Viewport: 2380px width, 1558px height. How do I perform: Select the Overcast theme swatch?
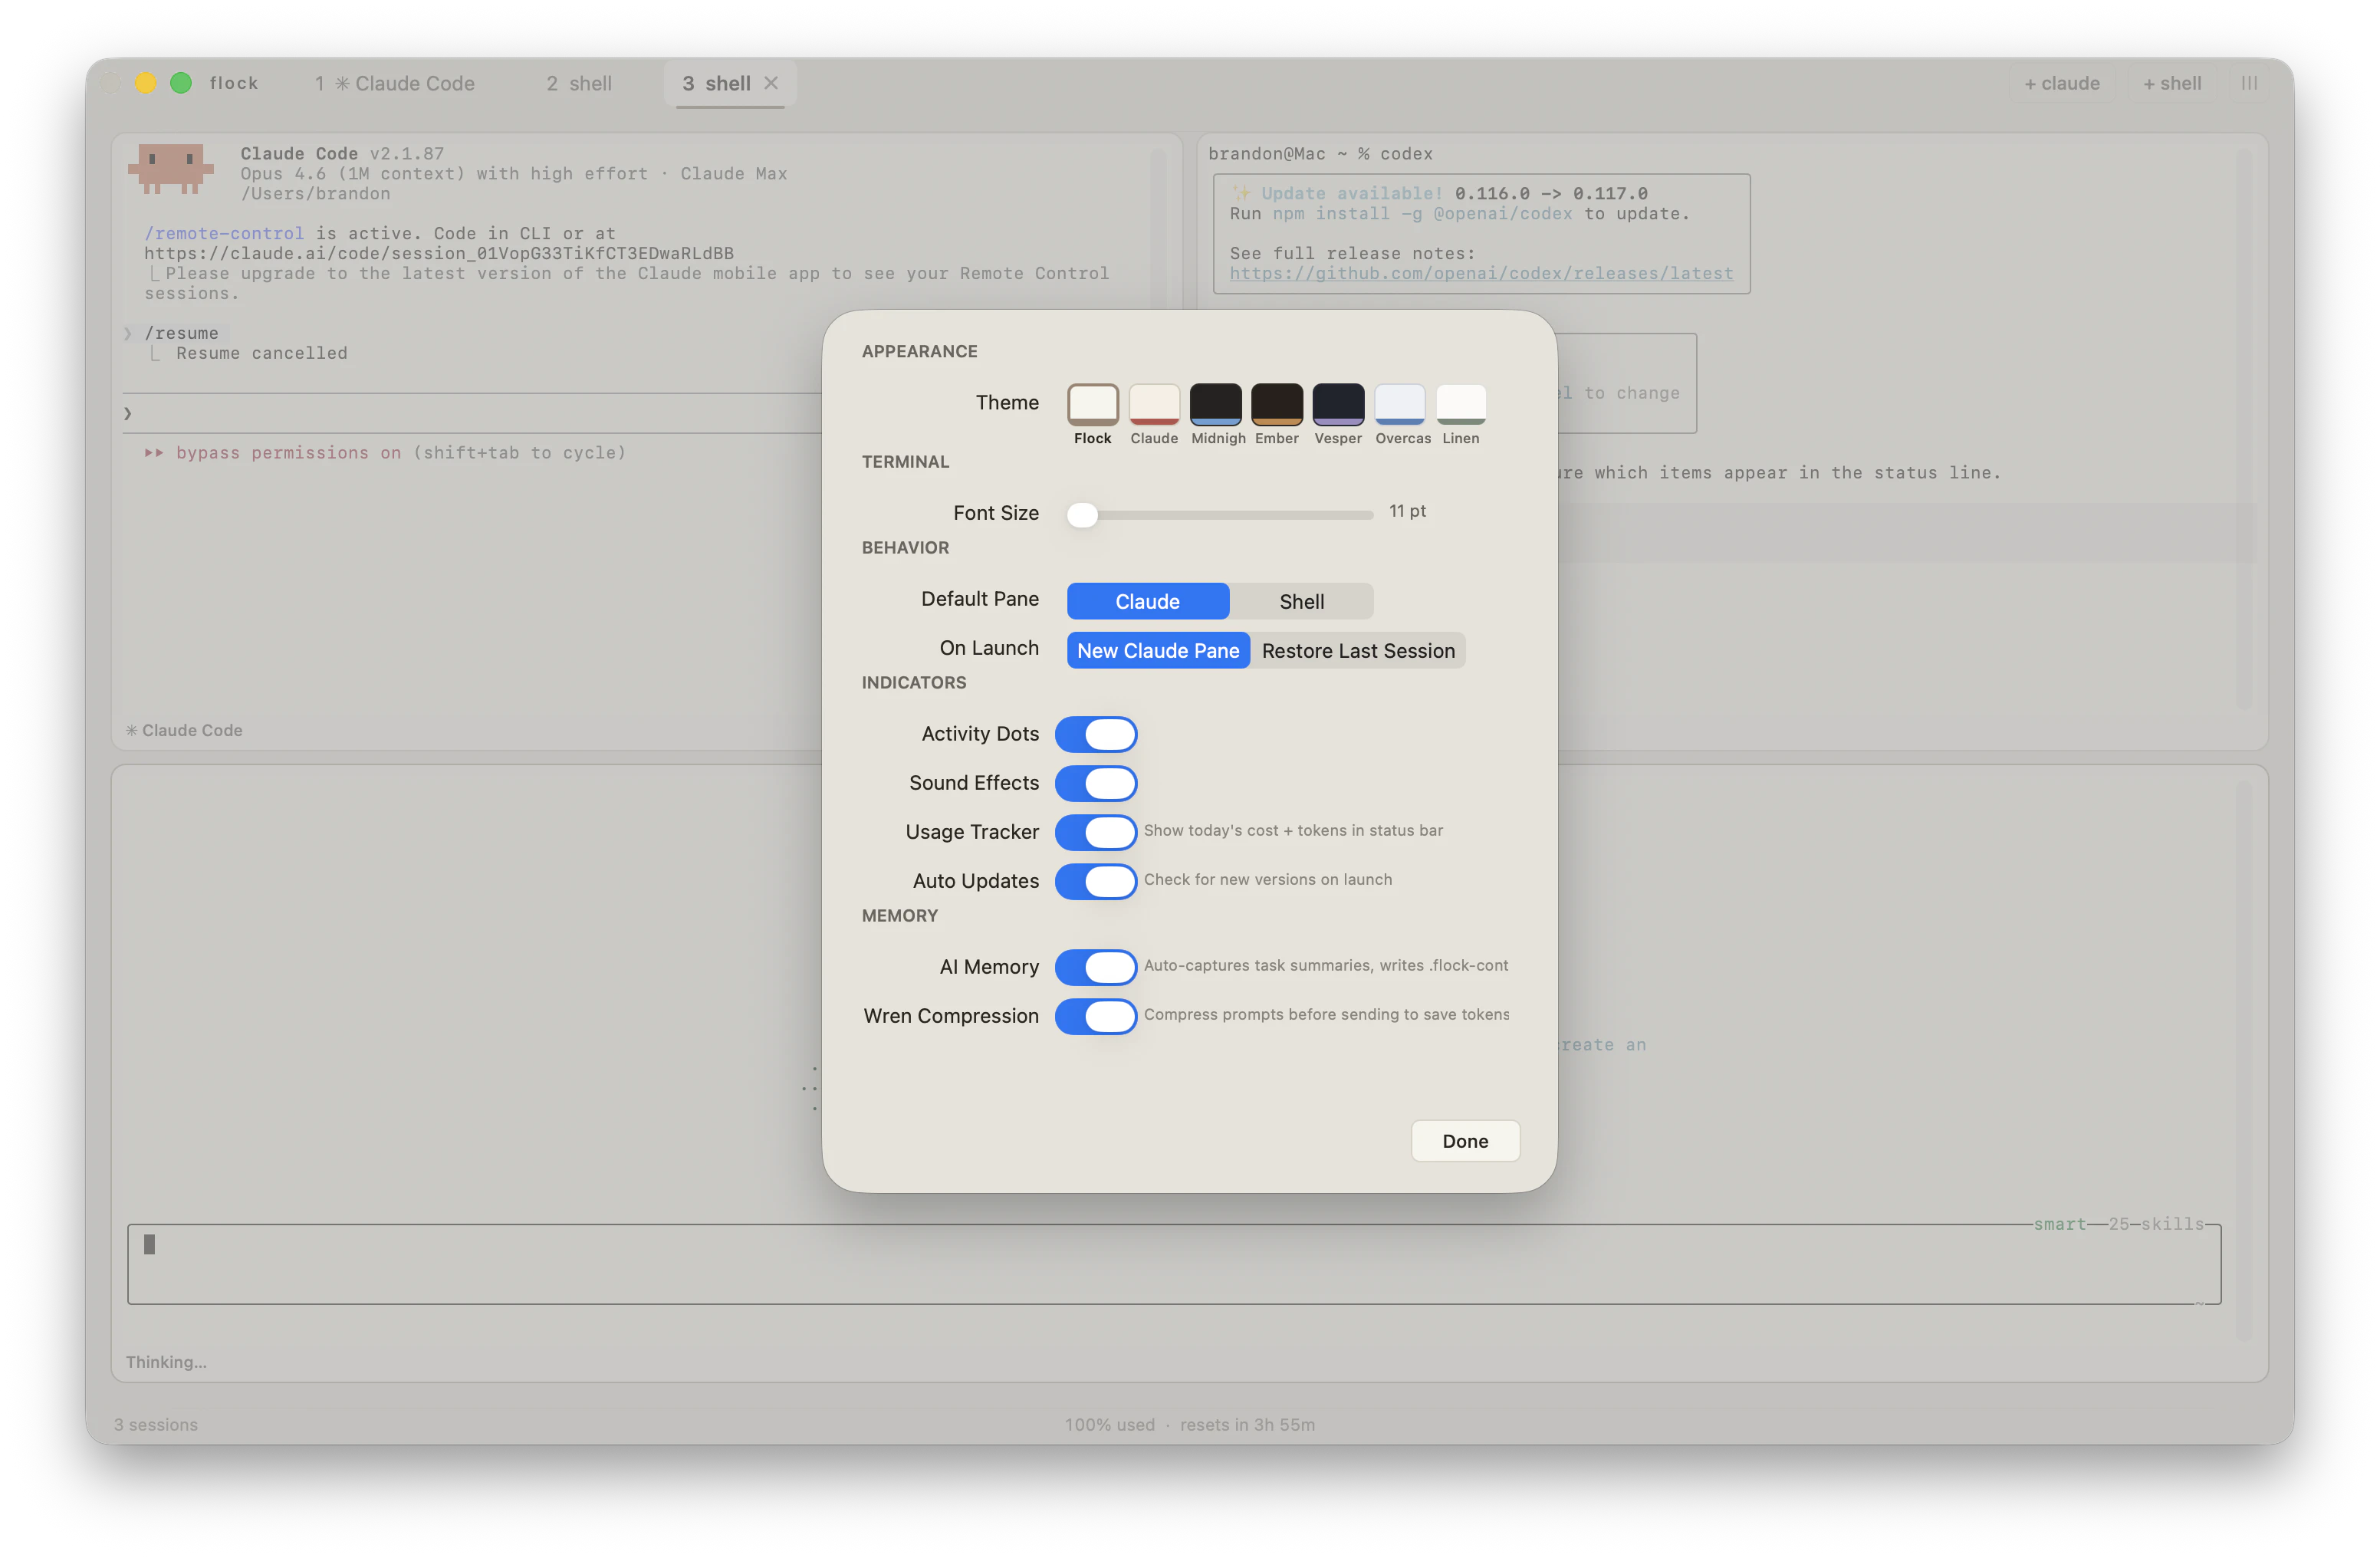click(x=1399, y=404)
